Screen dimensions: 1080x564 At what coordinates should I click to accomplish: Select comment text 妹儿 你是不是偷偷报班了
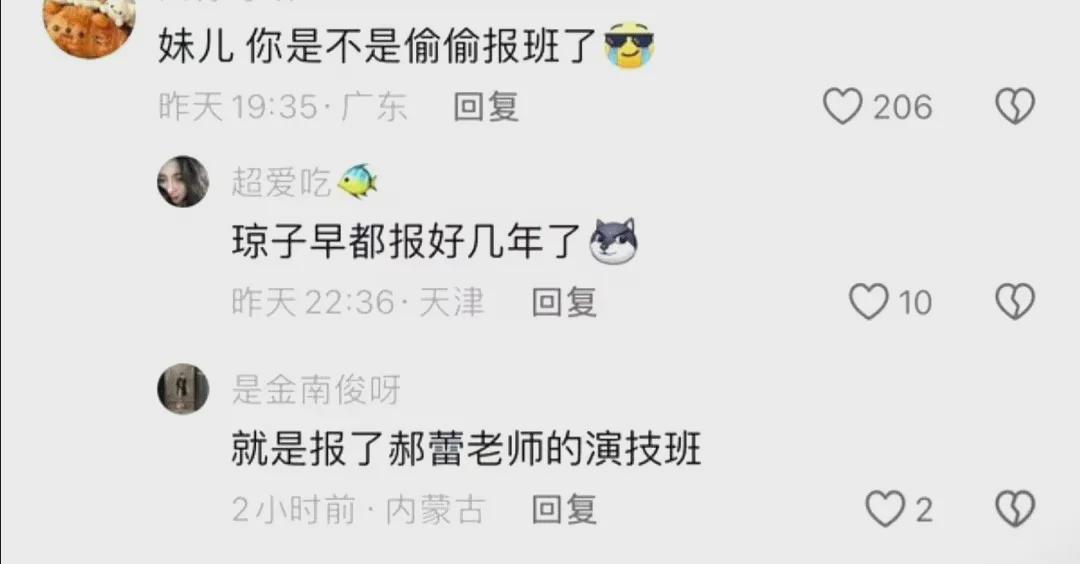pyautogui.click(x=377, y=45)
